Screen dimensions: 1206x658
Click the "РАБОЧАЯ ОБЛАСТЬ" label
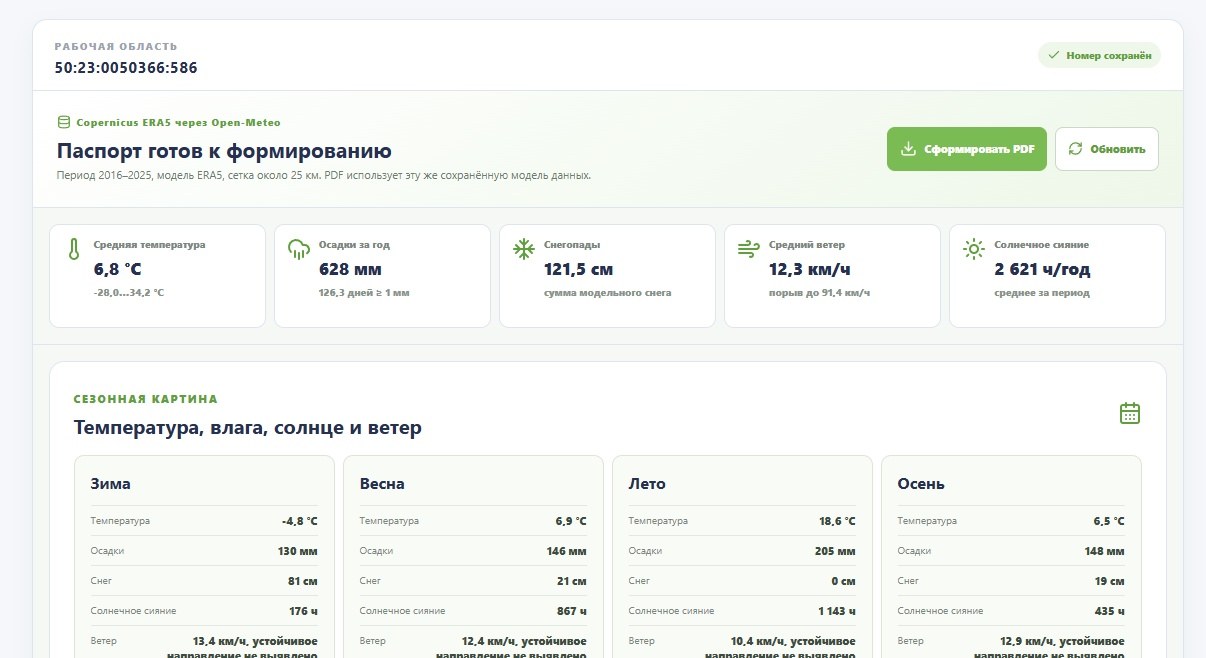click(116, 46)
